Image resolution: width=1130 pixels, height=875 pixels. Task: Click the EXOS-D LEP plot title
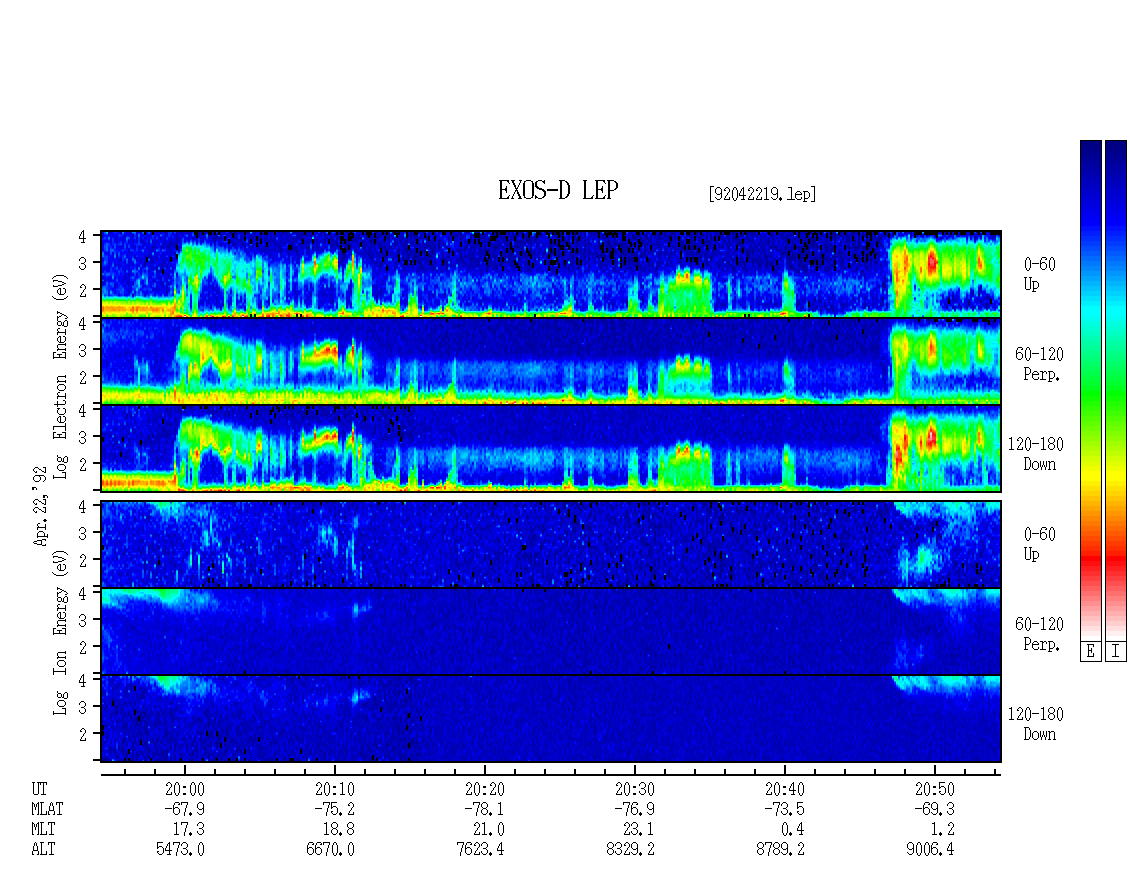558,190
